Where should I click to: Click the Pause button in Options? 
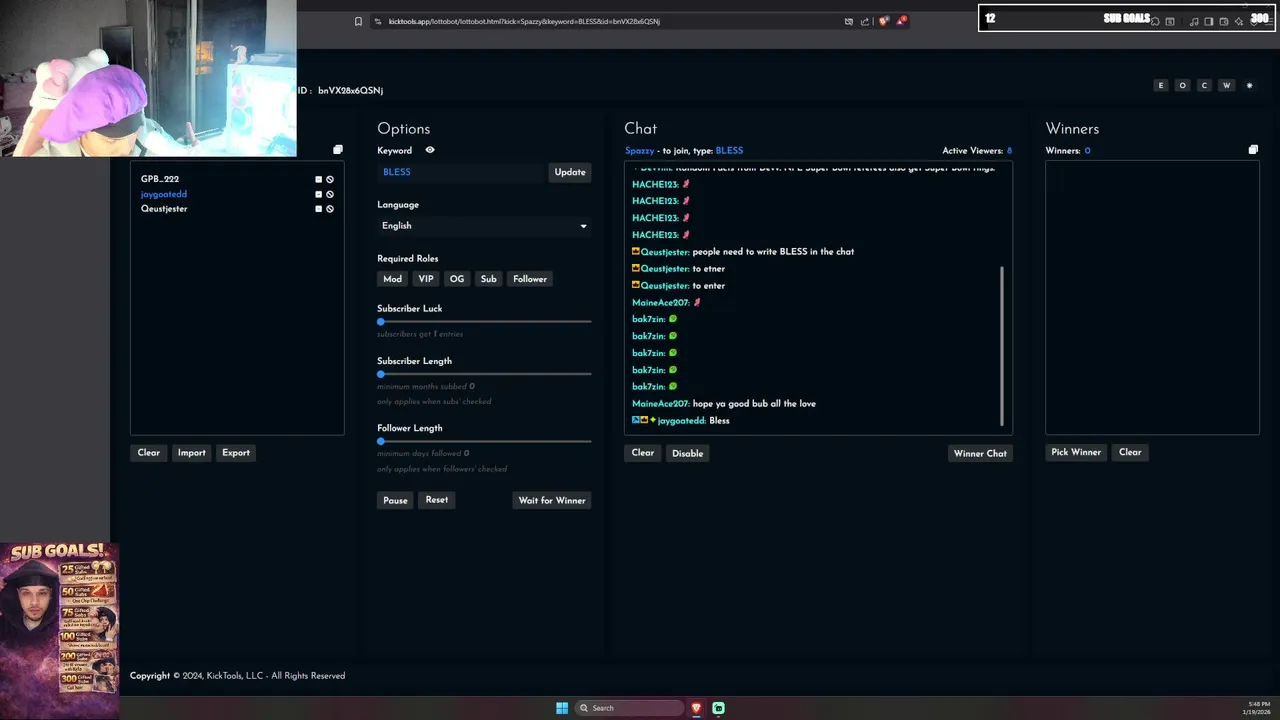click(395, 500)
